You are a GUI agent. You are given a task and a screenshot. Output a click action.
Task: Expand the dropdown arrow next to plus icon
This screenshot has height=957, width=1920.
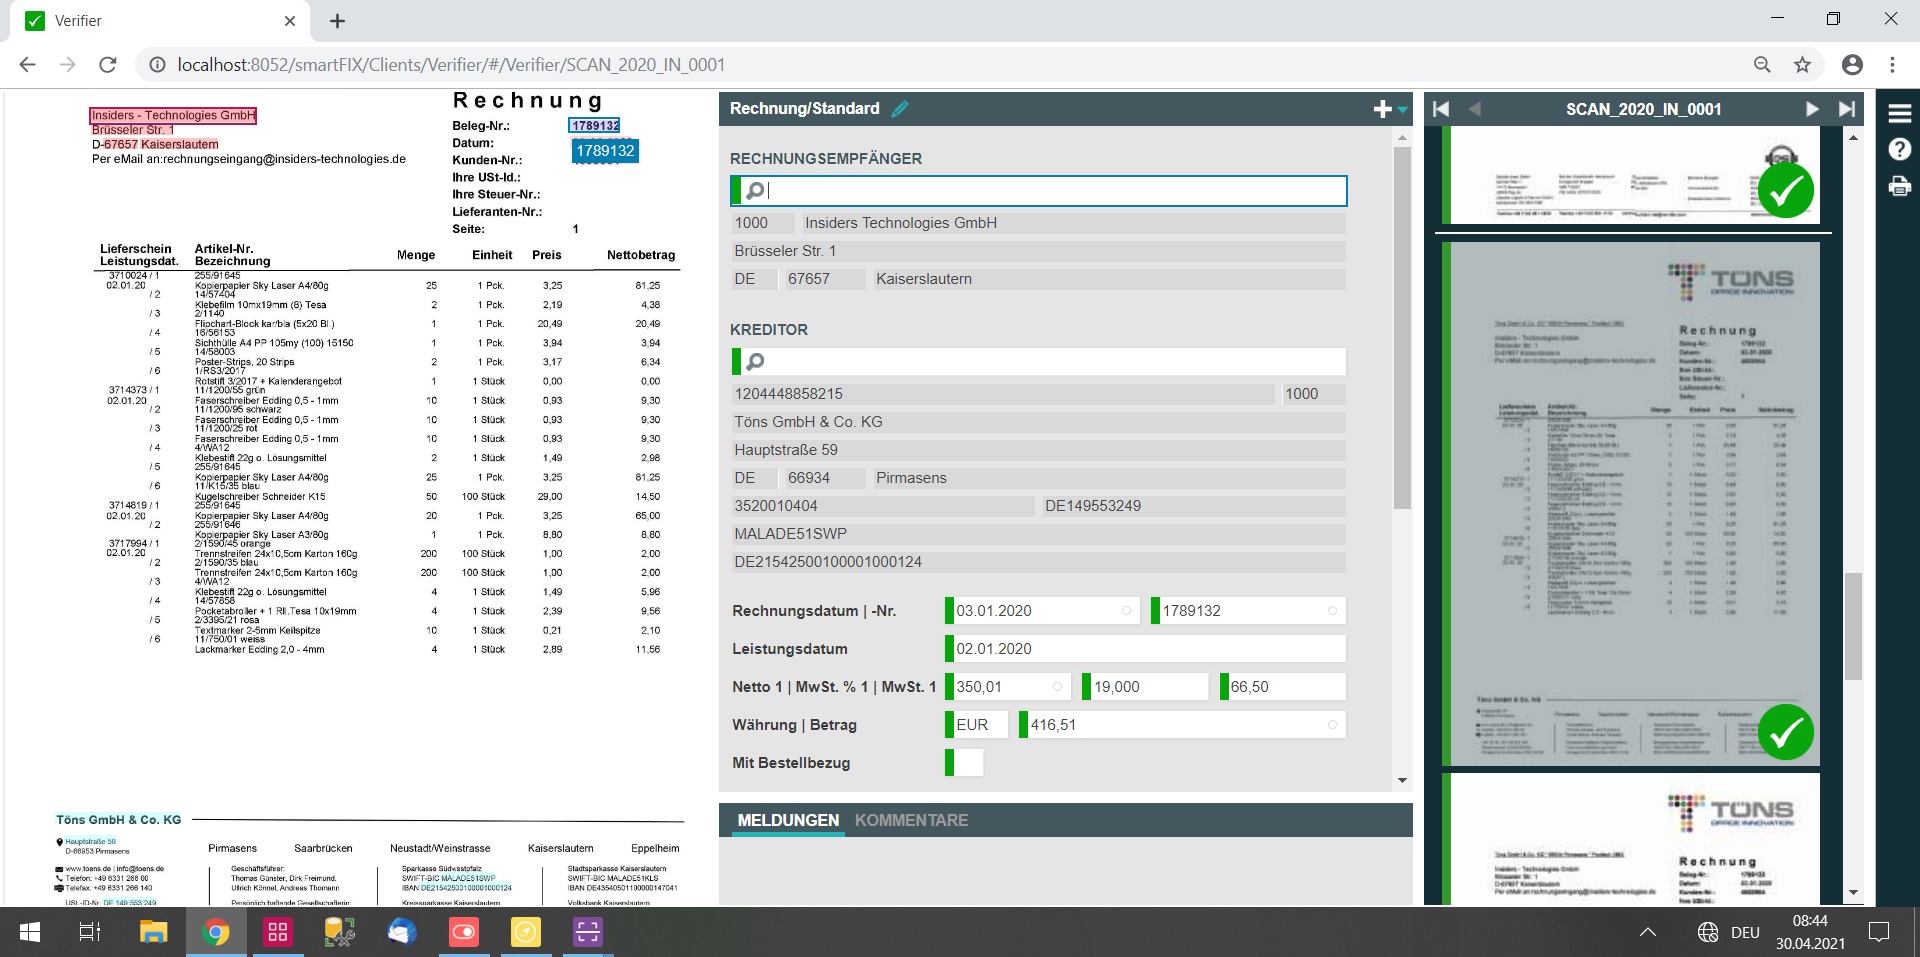(x=1403, y=110)
